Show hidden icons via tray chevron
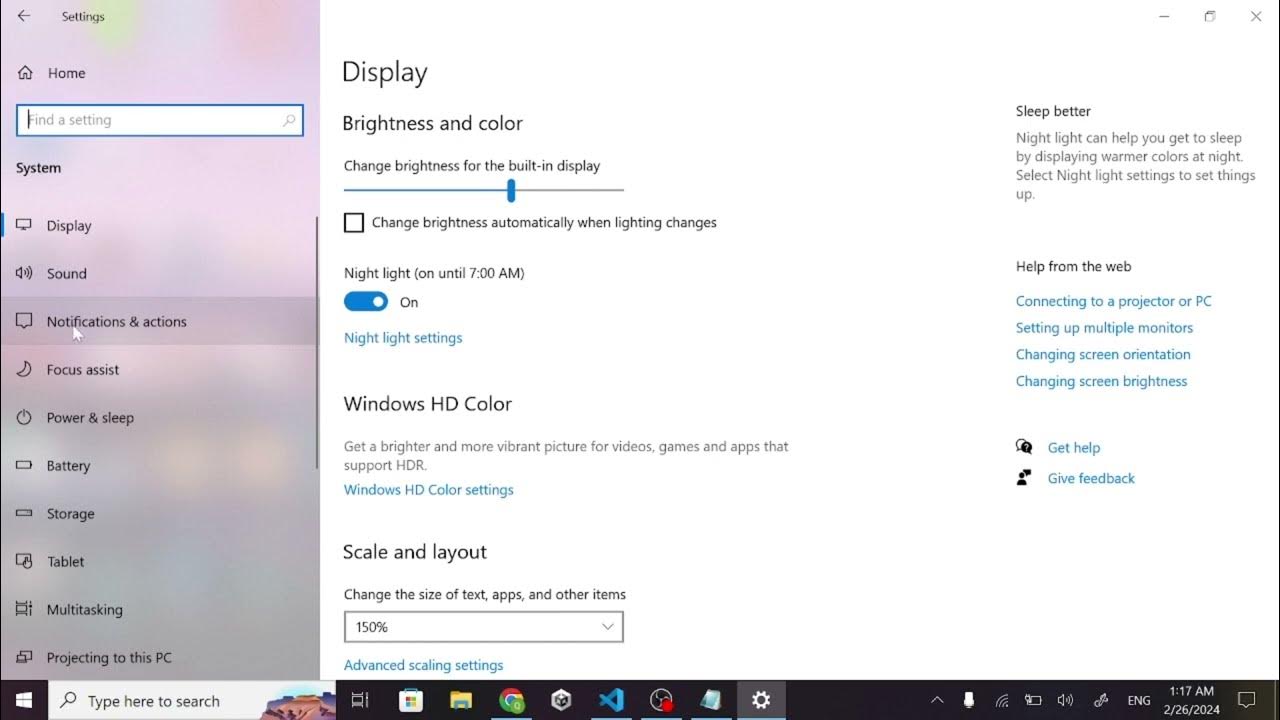 coord(937,700)
